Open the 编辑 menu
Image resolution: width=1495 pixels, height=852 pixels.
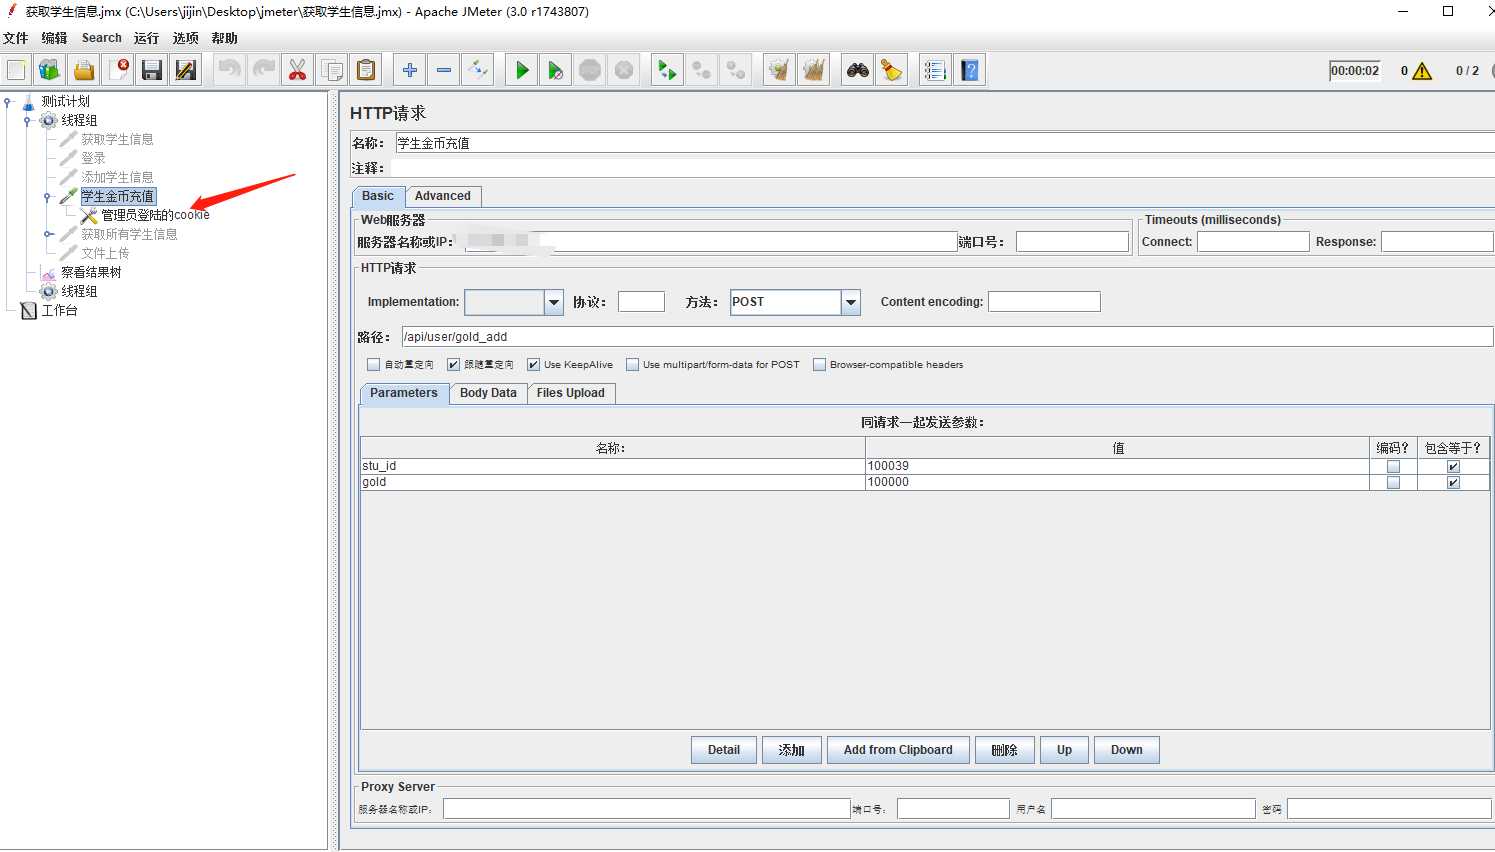tap(54, 38)
